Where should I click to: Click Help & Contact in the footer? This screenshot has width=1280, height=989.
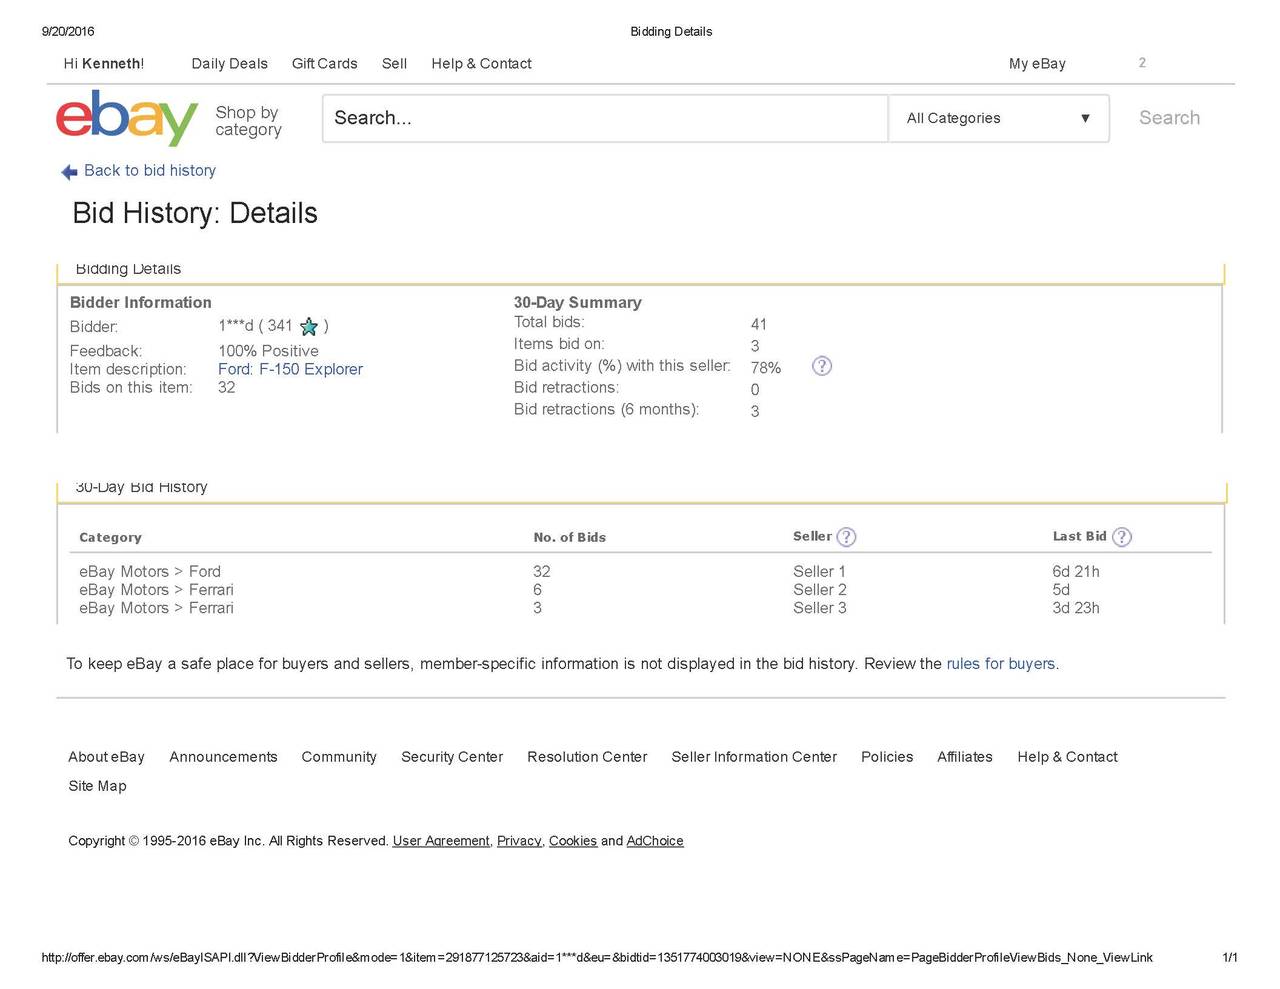point(1067,757)
